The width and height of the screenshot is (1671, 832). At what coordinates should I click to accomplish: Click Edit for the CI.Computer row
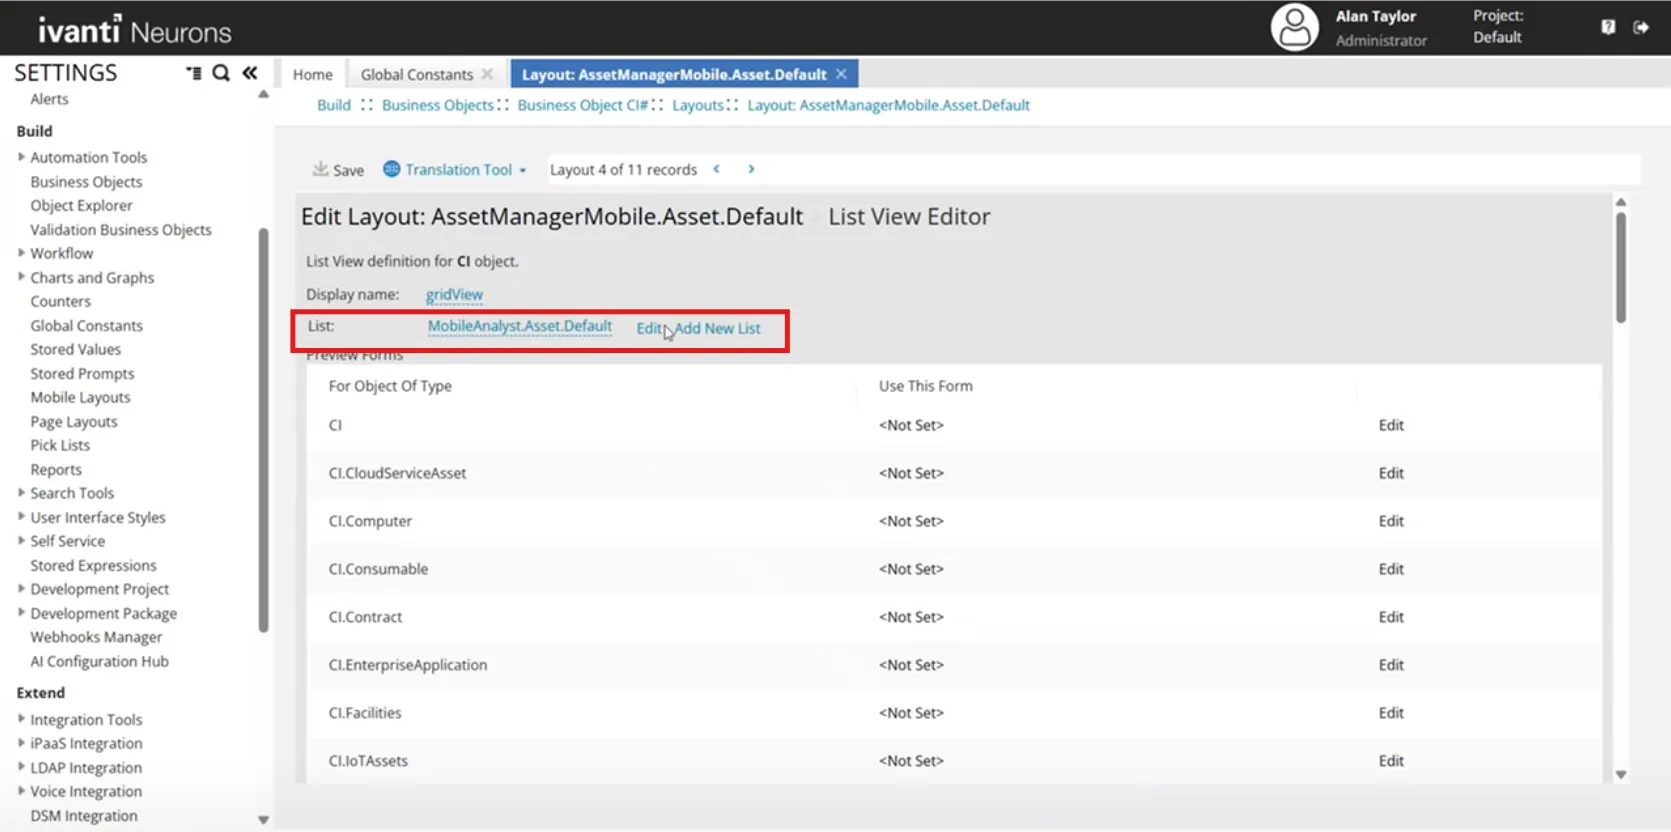pos(1391,521)
